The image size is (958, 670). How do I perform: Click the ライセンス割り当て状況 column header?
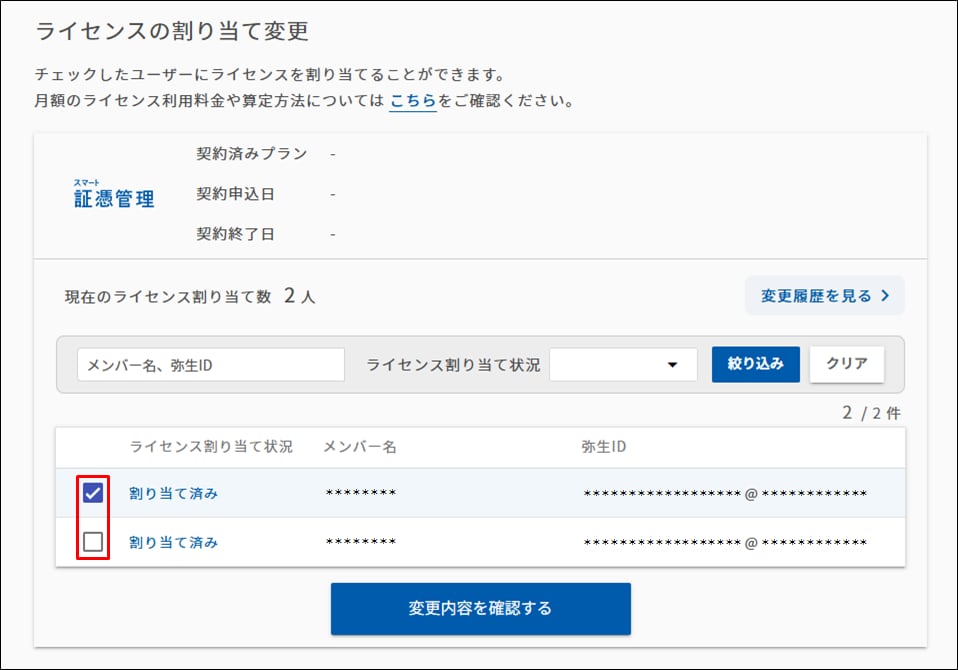(211, 447)
